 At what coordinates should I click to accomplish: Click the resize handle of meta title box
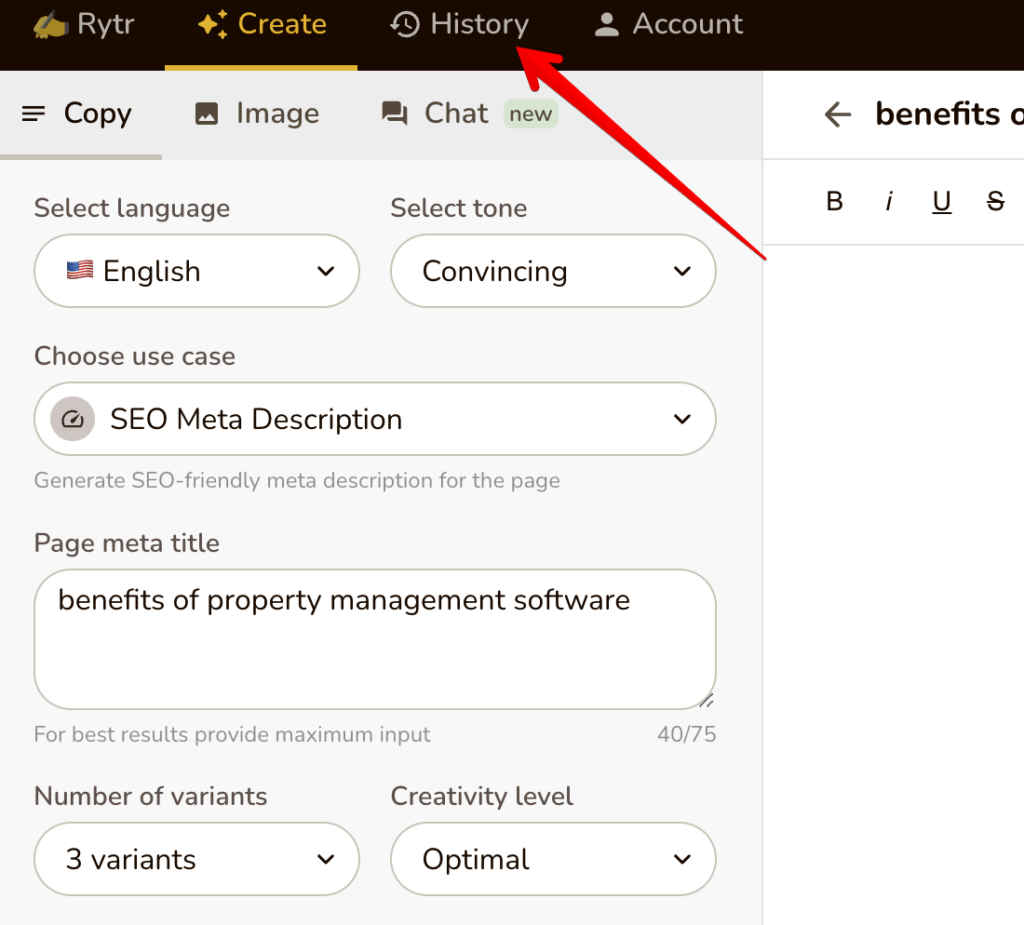[706, 700]
